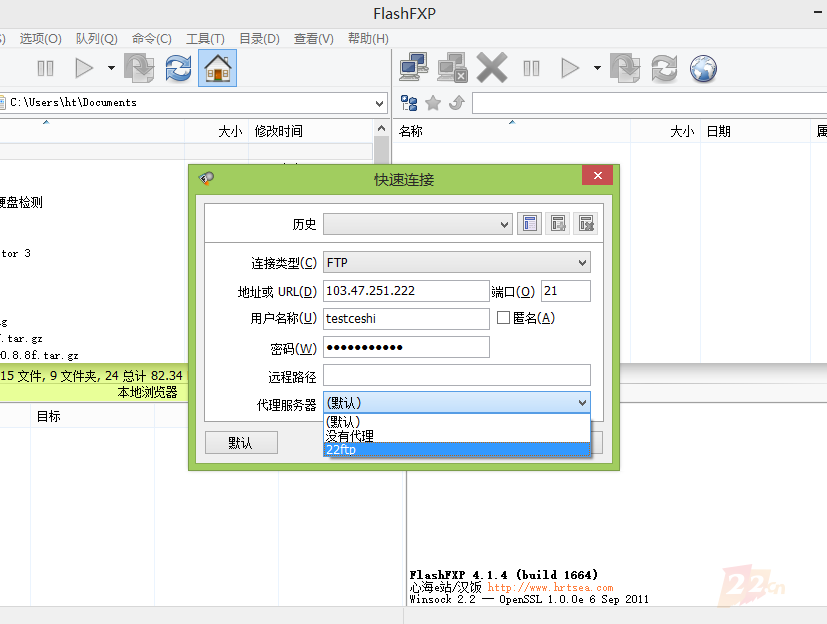Click the remote path address field
The image size is (827, 624).
(x=649, y=103)
